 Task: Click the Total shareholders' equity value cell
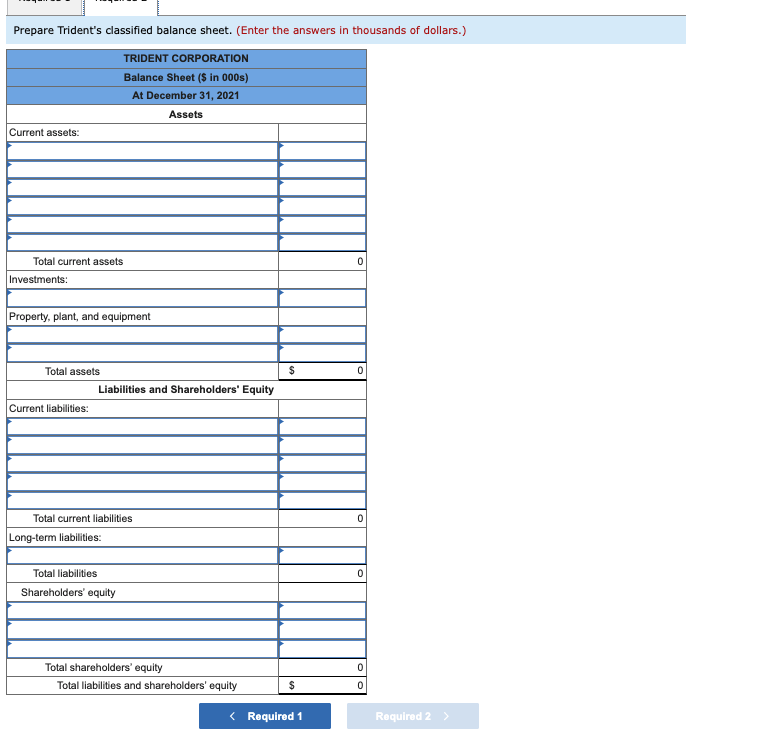click(x=322, y=668)
